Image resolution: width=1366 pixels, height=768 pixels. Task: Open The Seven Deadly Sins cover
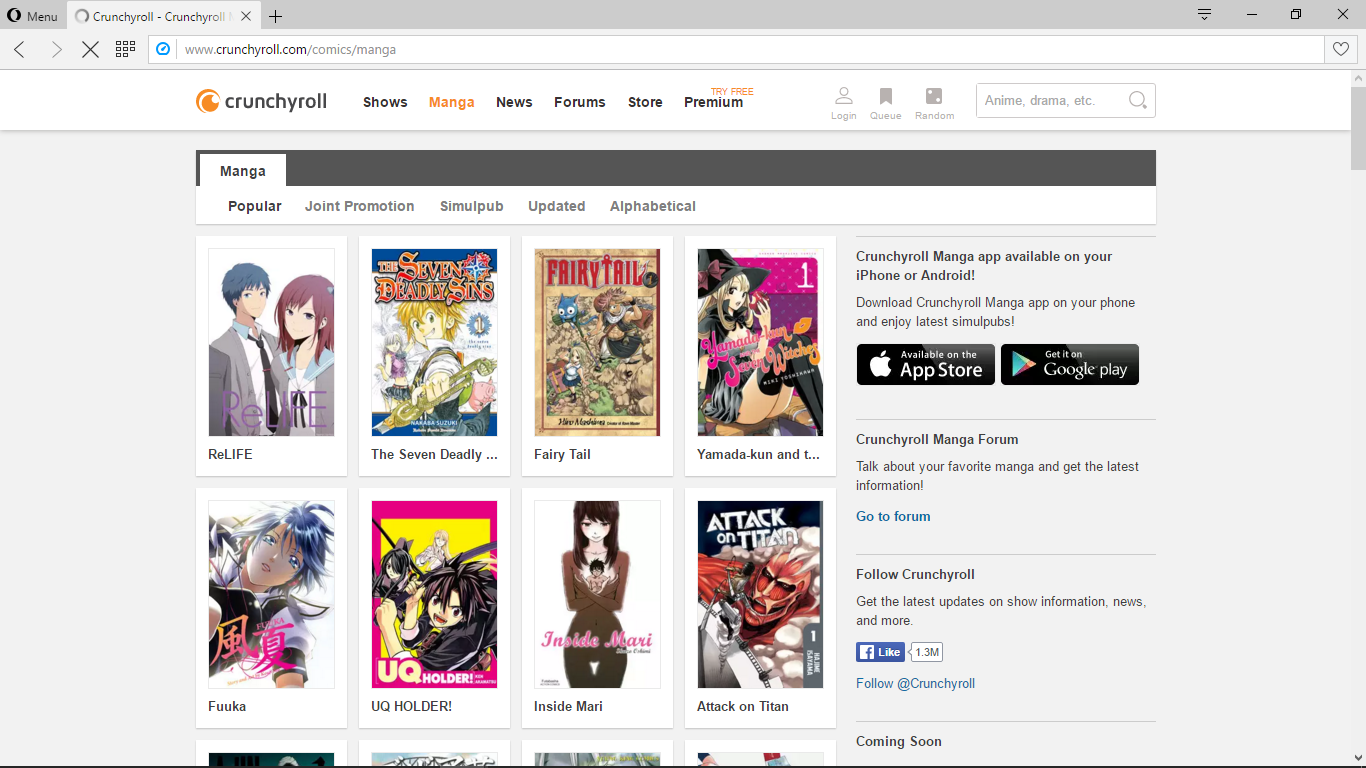pyautogui.click(x=434, y=342)
